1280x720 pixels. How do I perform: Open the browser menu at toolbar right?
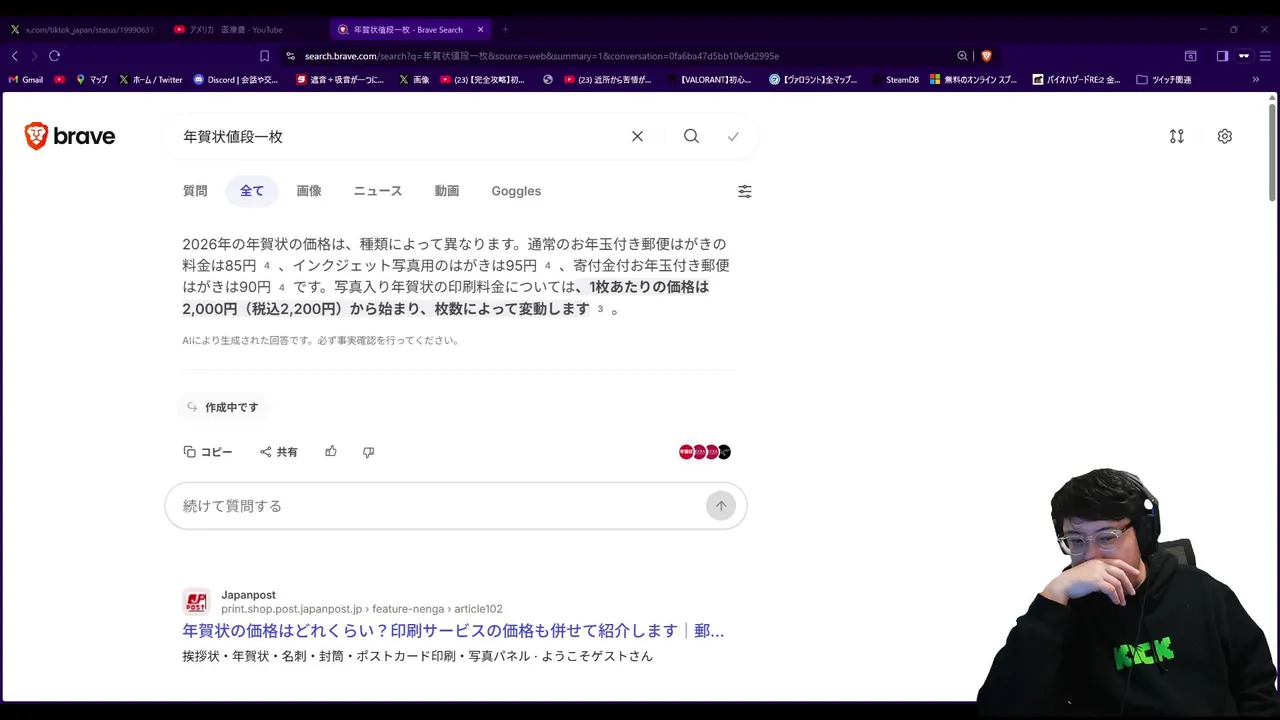click(1264, 56)
